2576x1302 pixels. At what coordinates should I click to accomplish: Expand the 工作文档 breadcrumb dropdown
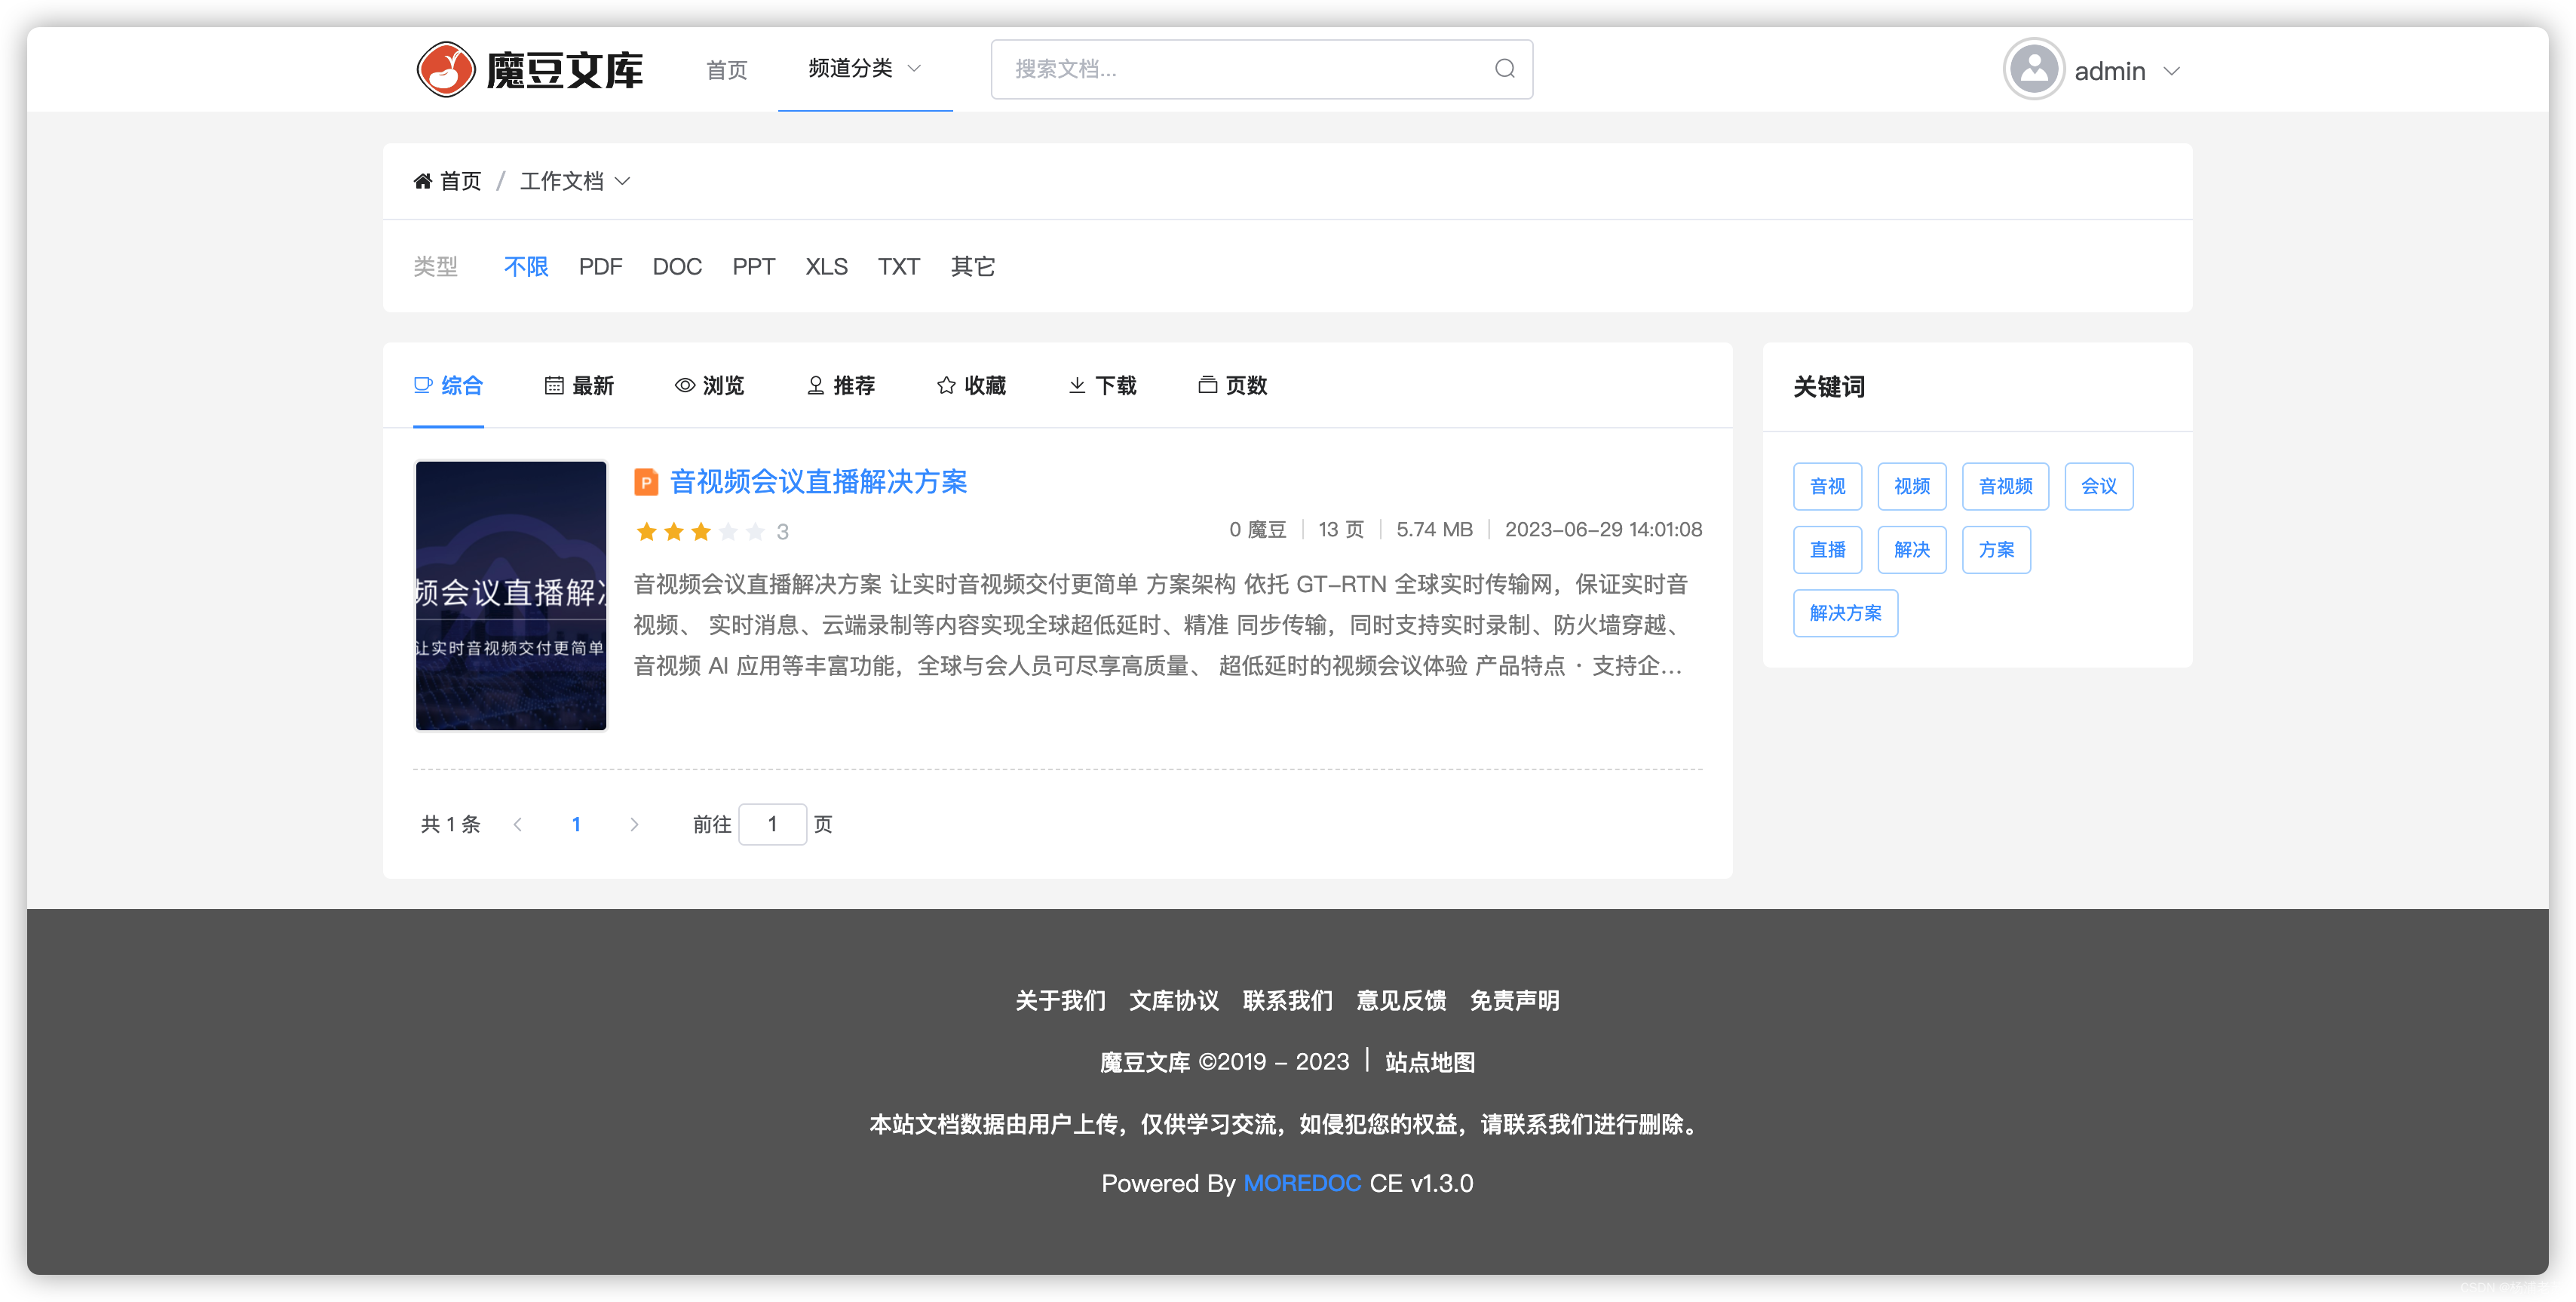(x=575, y=181)
